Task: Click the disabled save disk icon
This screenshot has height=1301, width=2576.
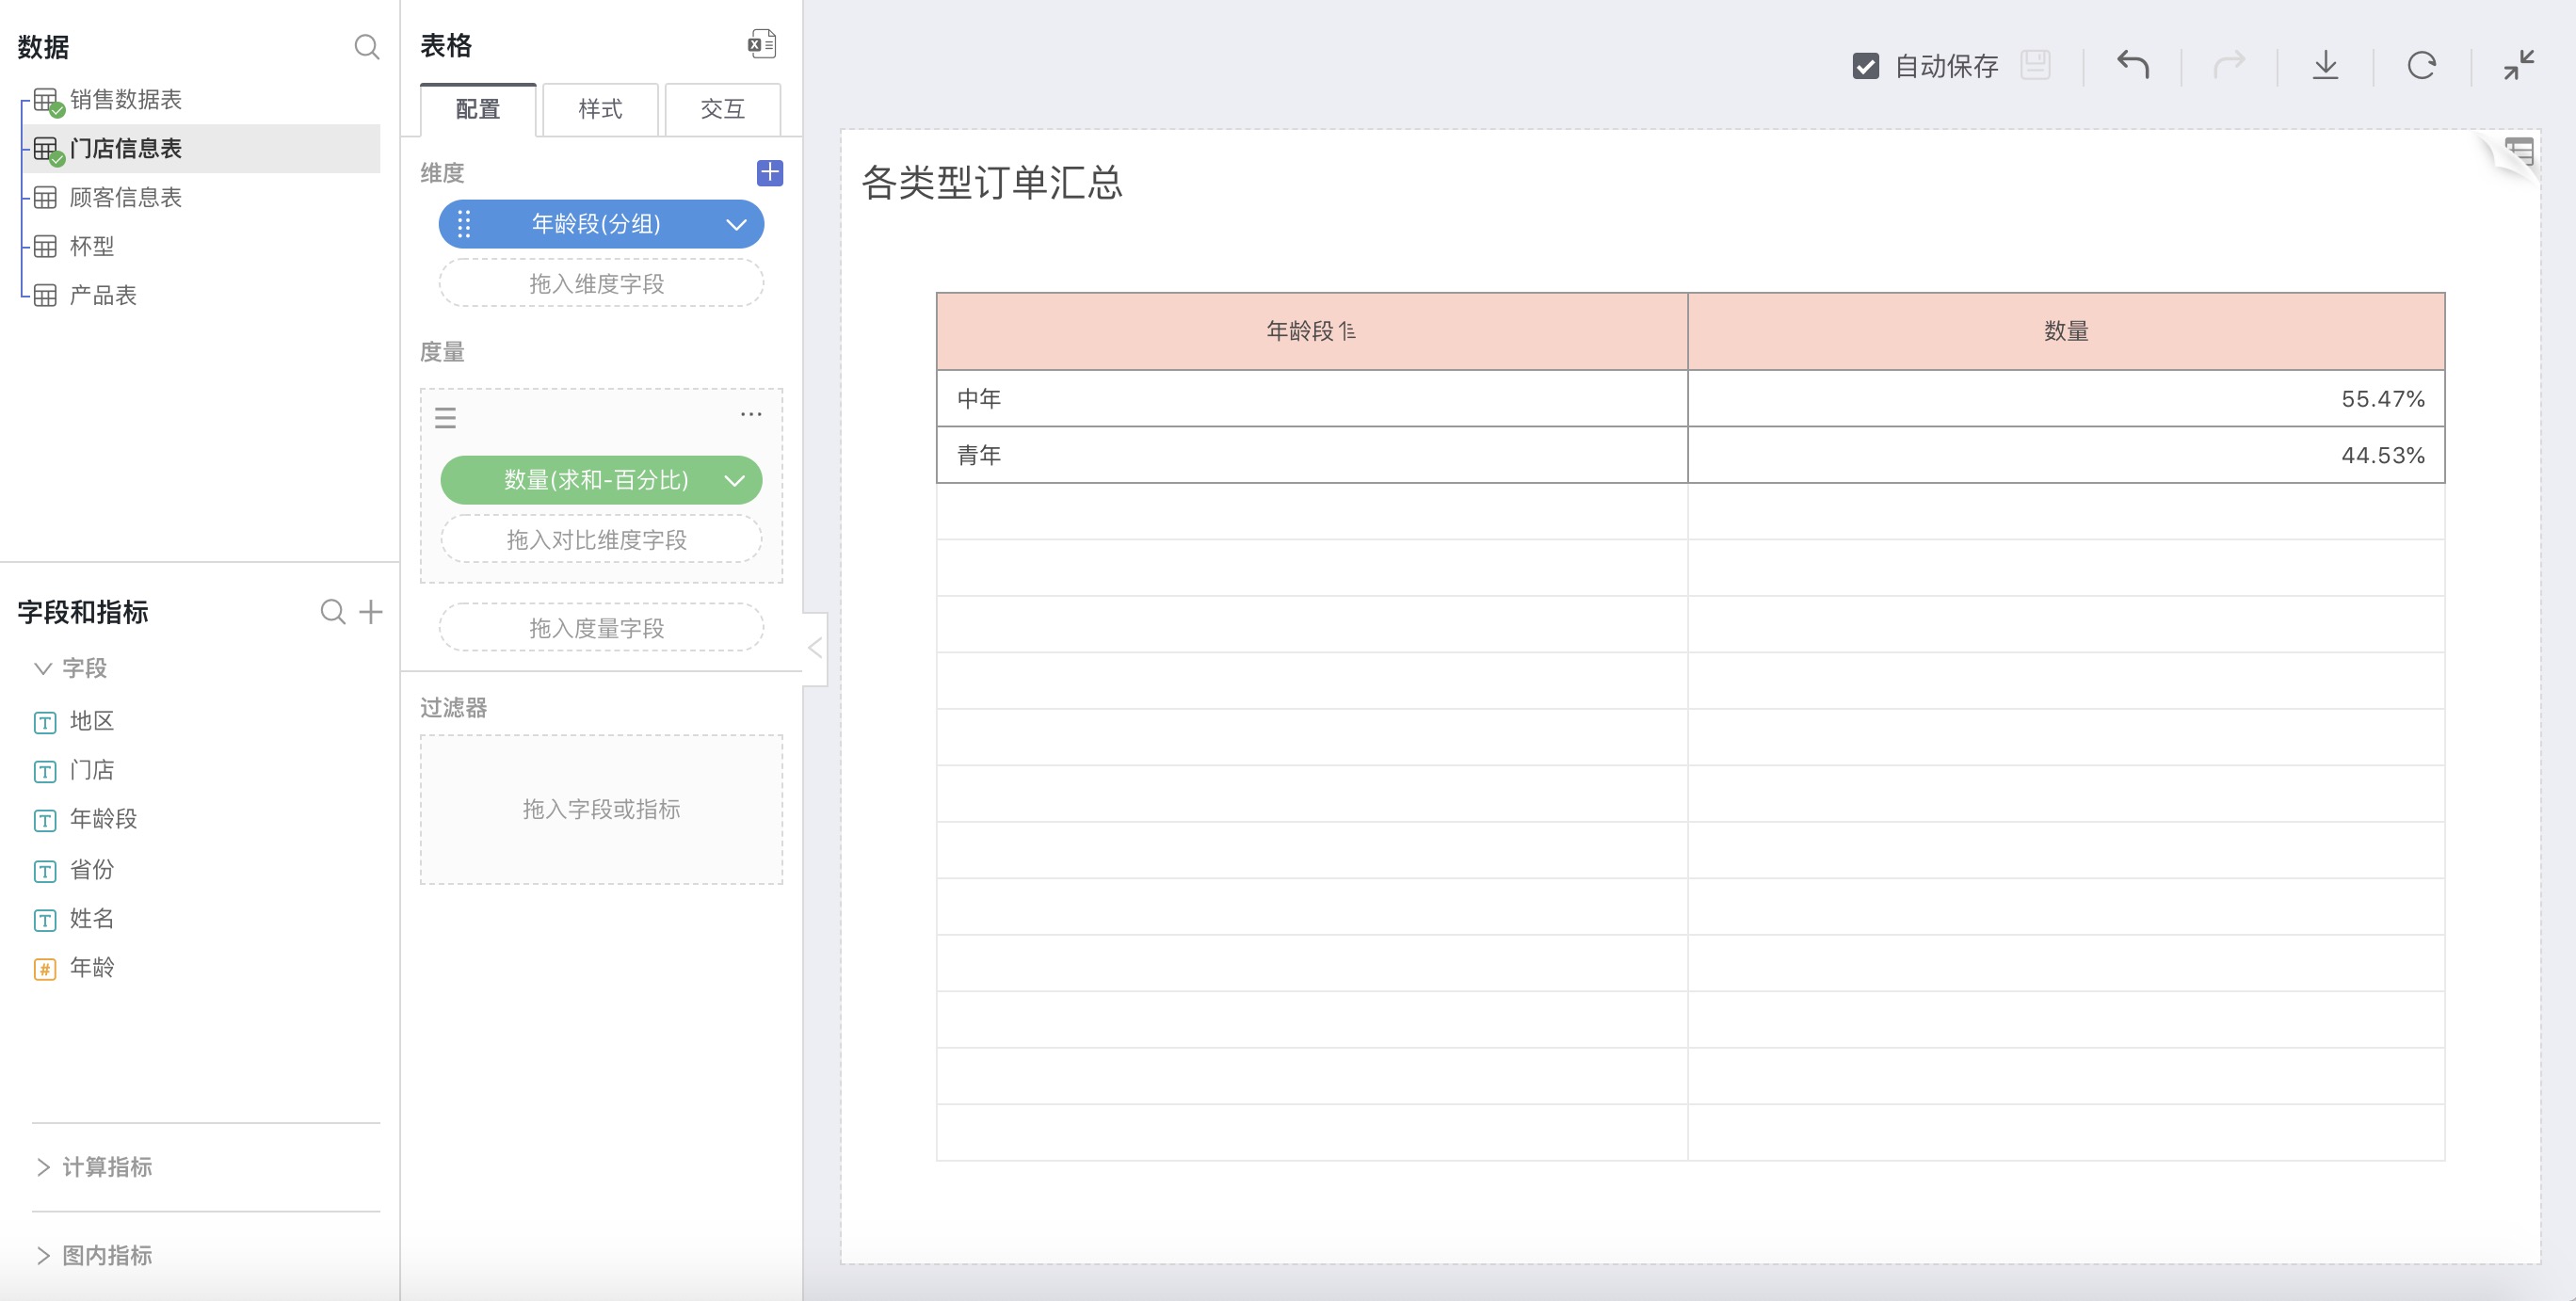Action: point(2035,65)
